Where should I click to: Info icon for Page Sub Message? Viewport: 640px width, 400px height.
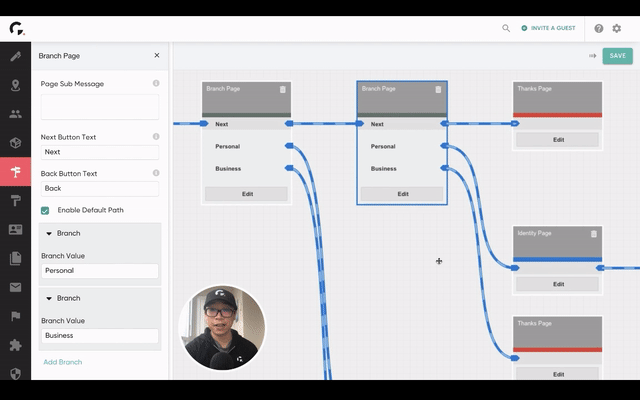click(156, 83)
